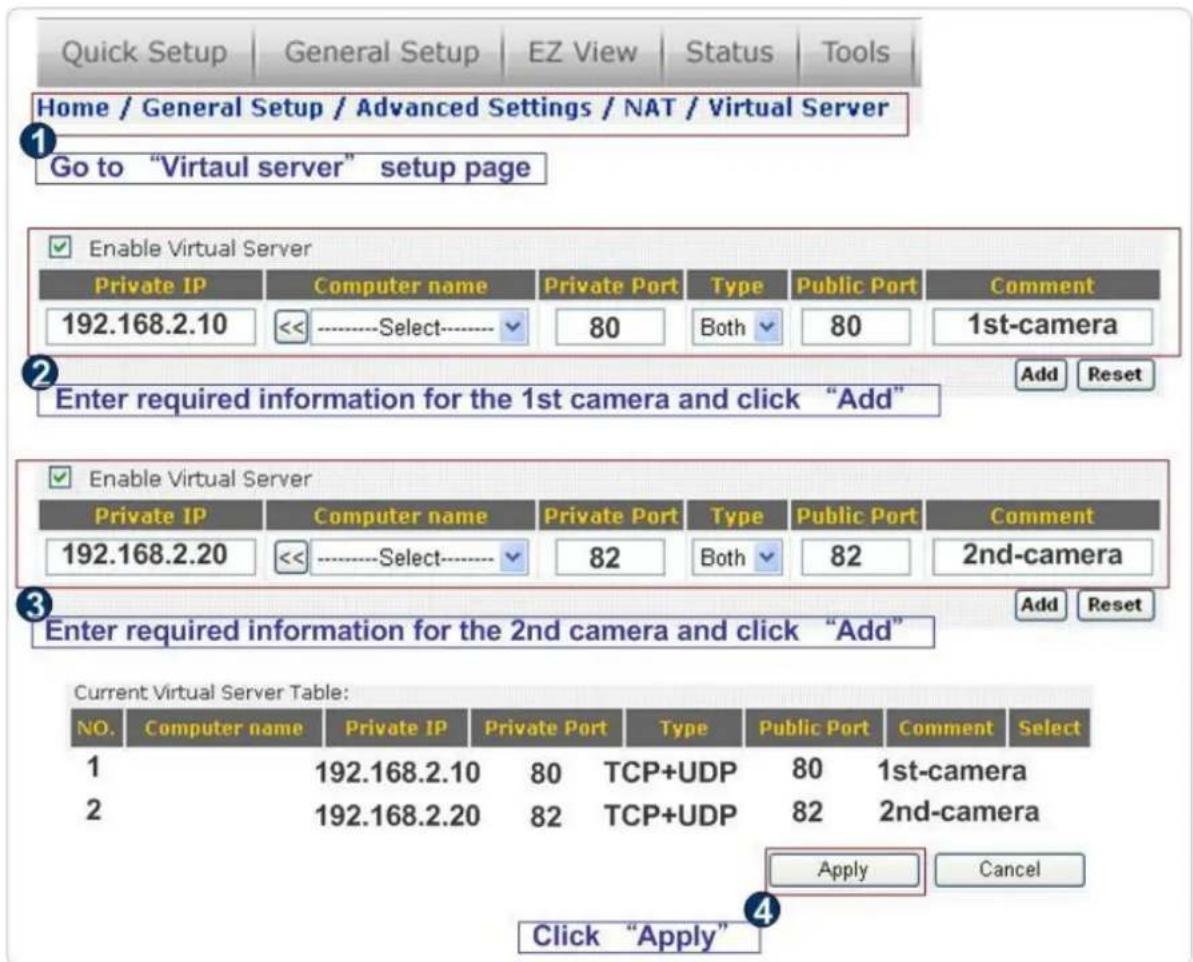
Task: Click Reset button below the 2nd-camera row
Action: [1115, 605]
